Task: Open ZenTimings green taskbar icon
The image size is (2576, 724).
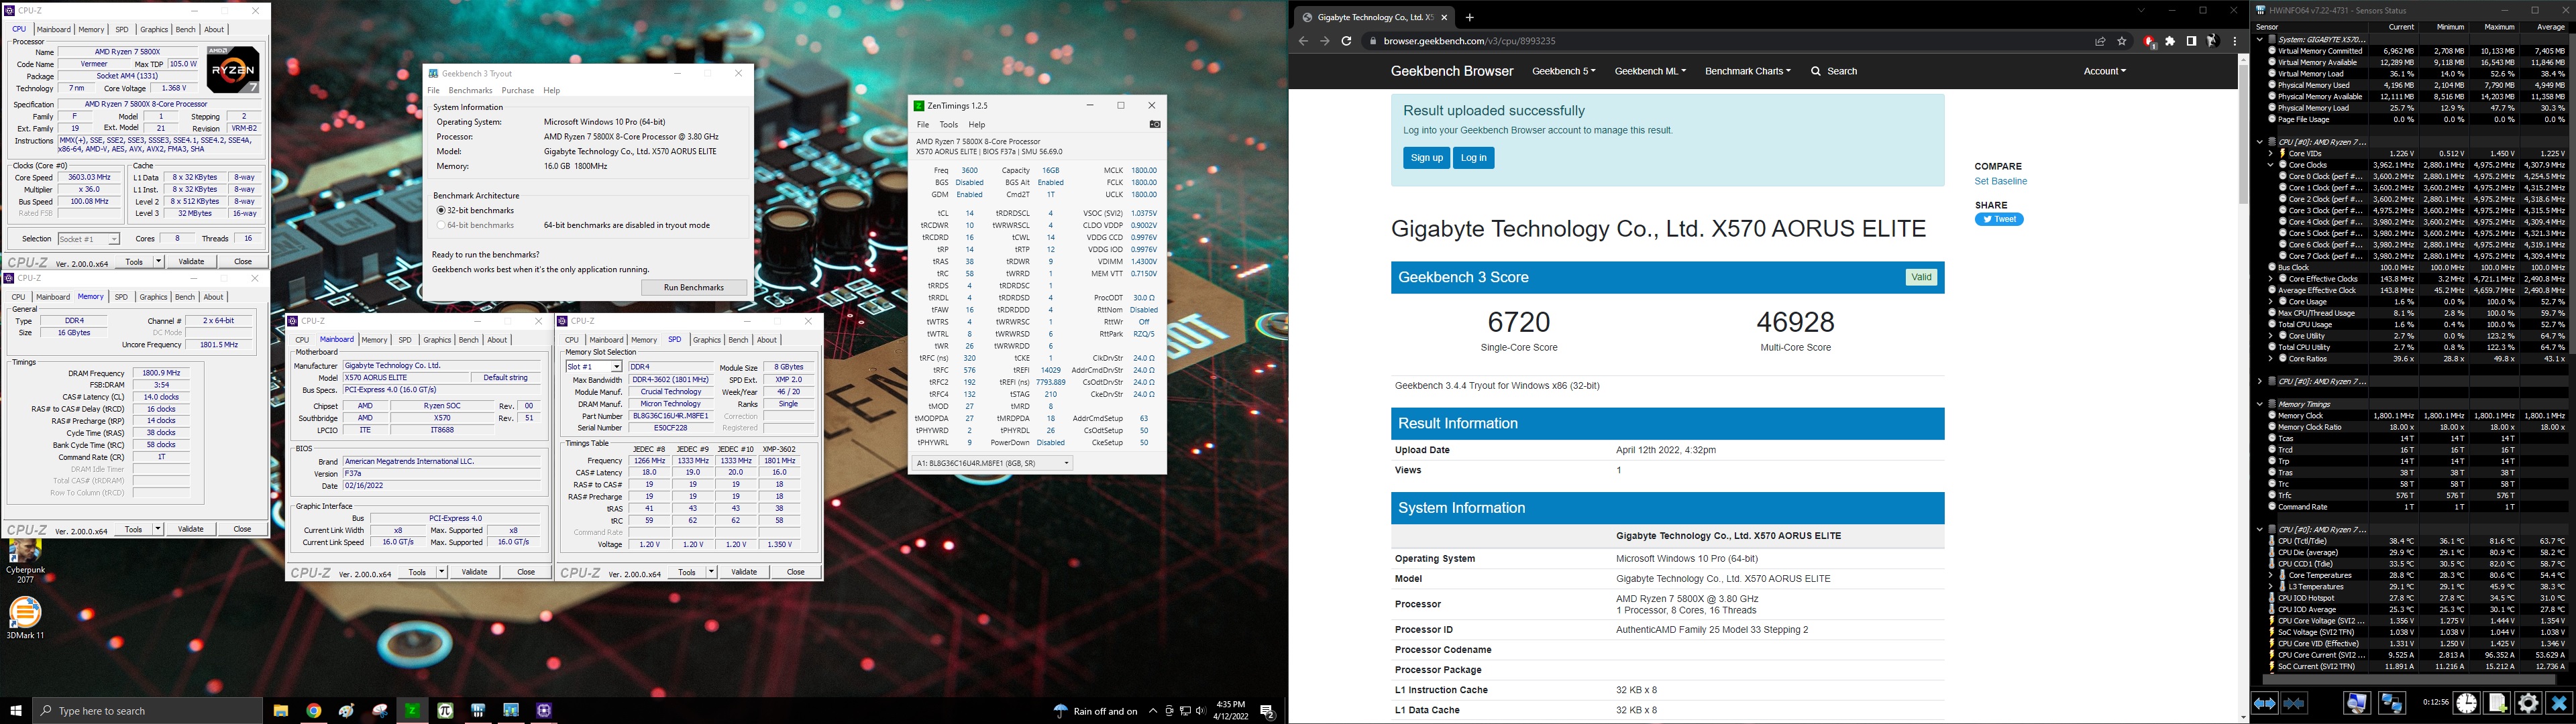Action: (412, 711)
